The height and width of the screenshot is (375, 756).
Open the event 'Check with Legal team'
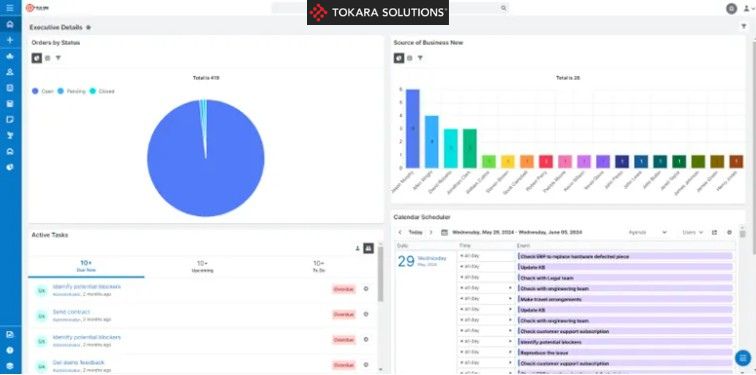[x=625, y=278]
